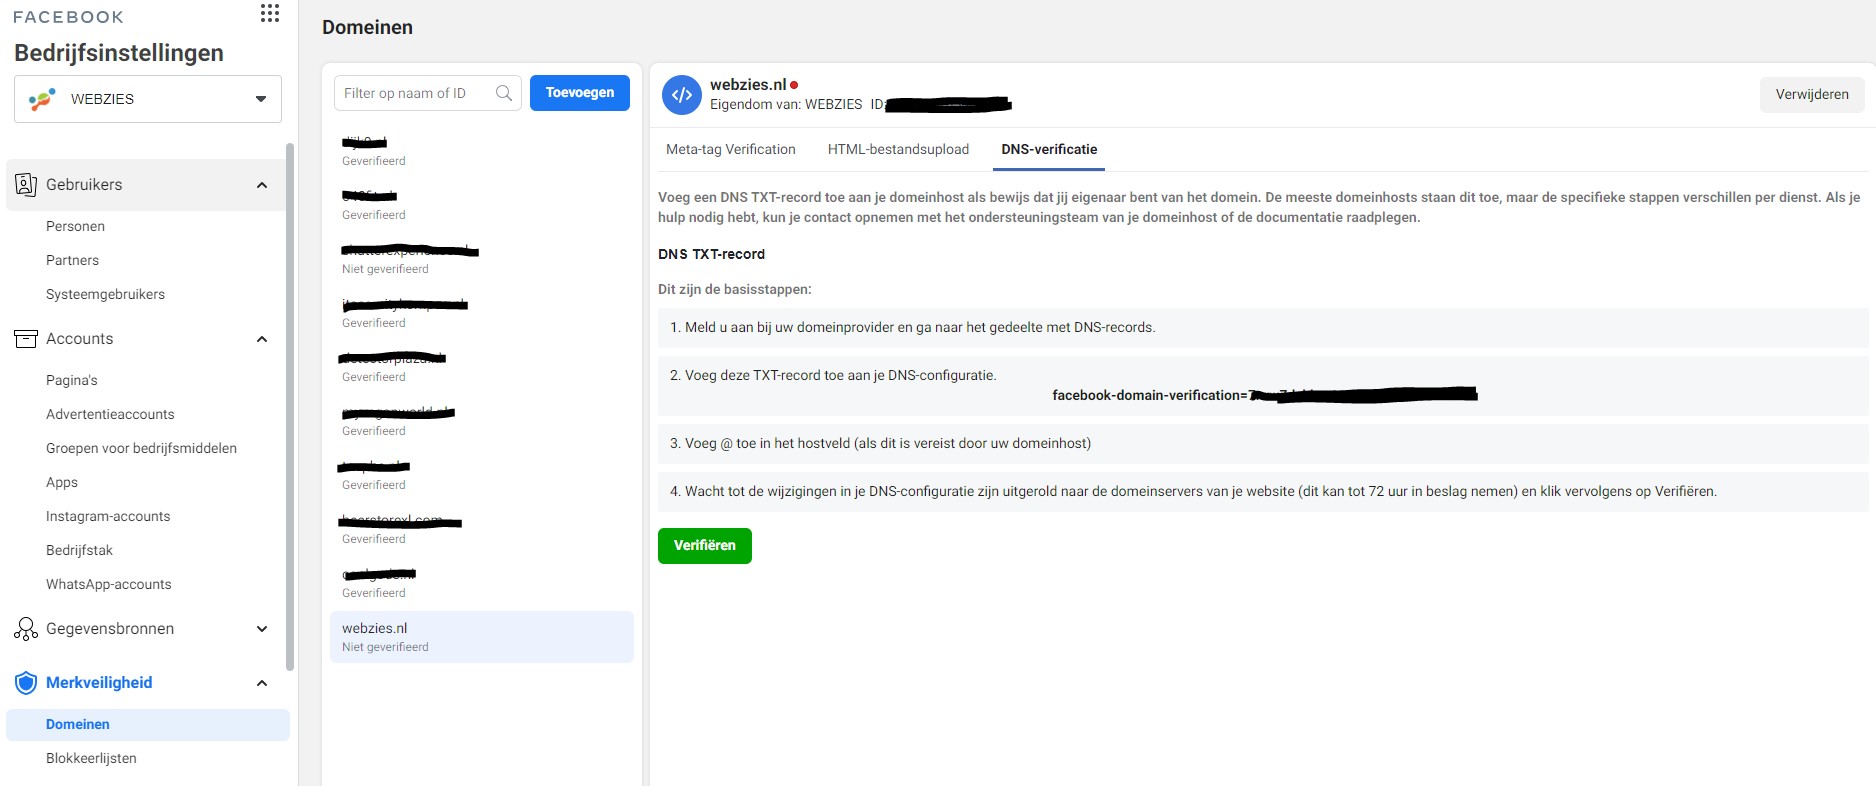Click the Accounts archive box icon
This screenshot has height=786, width=1876.
pos(26,339)
